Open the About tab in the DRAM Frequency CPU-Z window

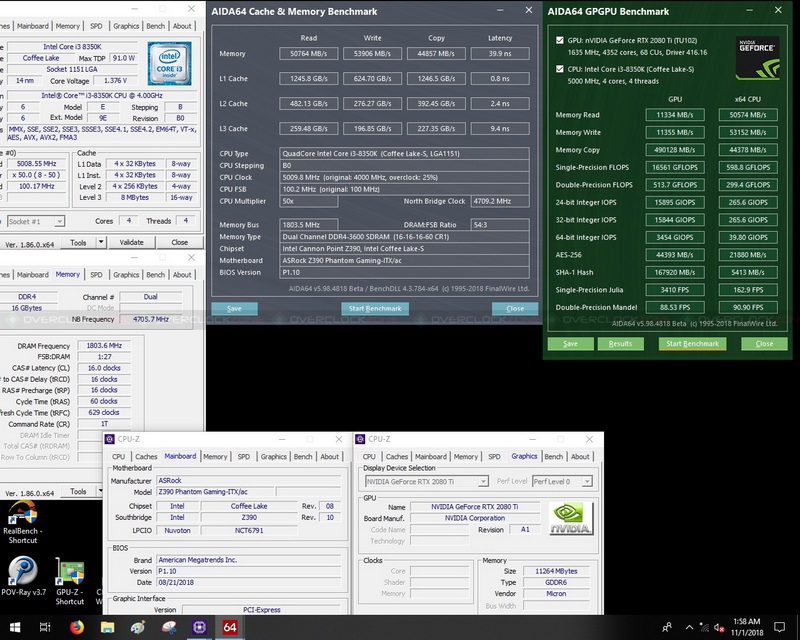pyautogui.click(x=182, y=275)
